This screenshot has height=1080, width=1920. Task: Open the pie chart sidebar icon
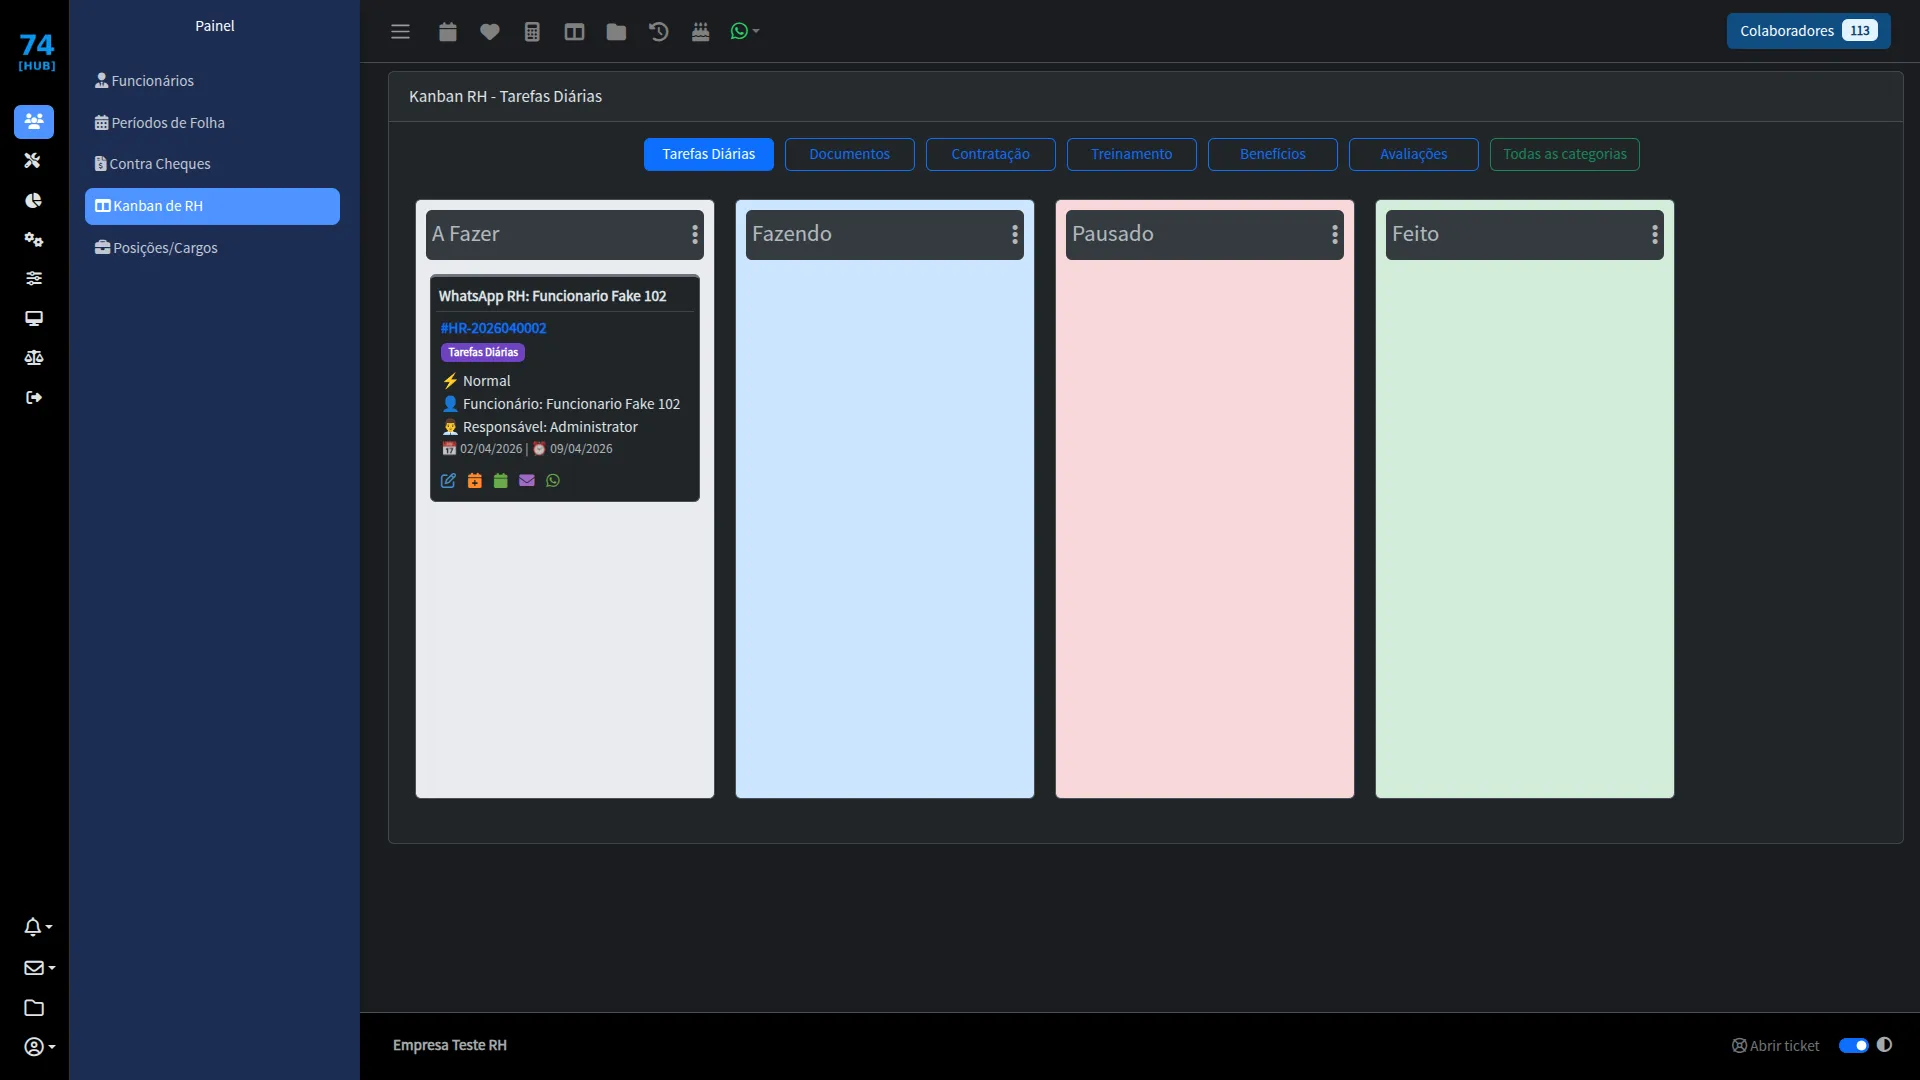pyautogui.click(x=33, y=200)
